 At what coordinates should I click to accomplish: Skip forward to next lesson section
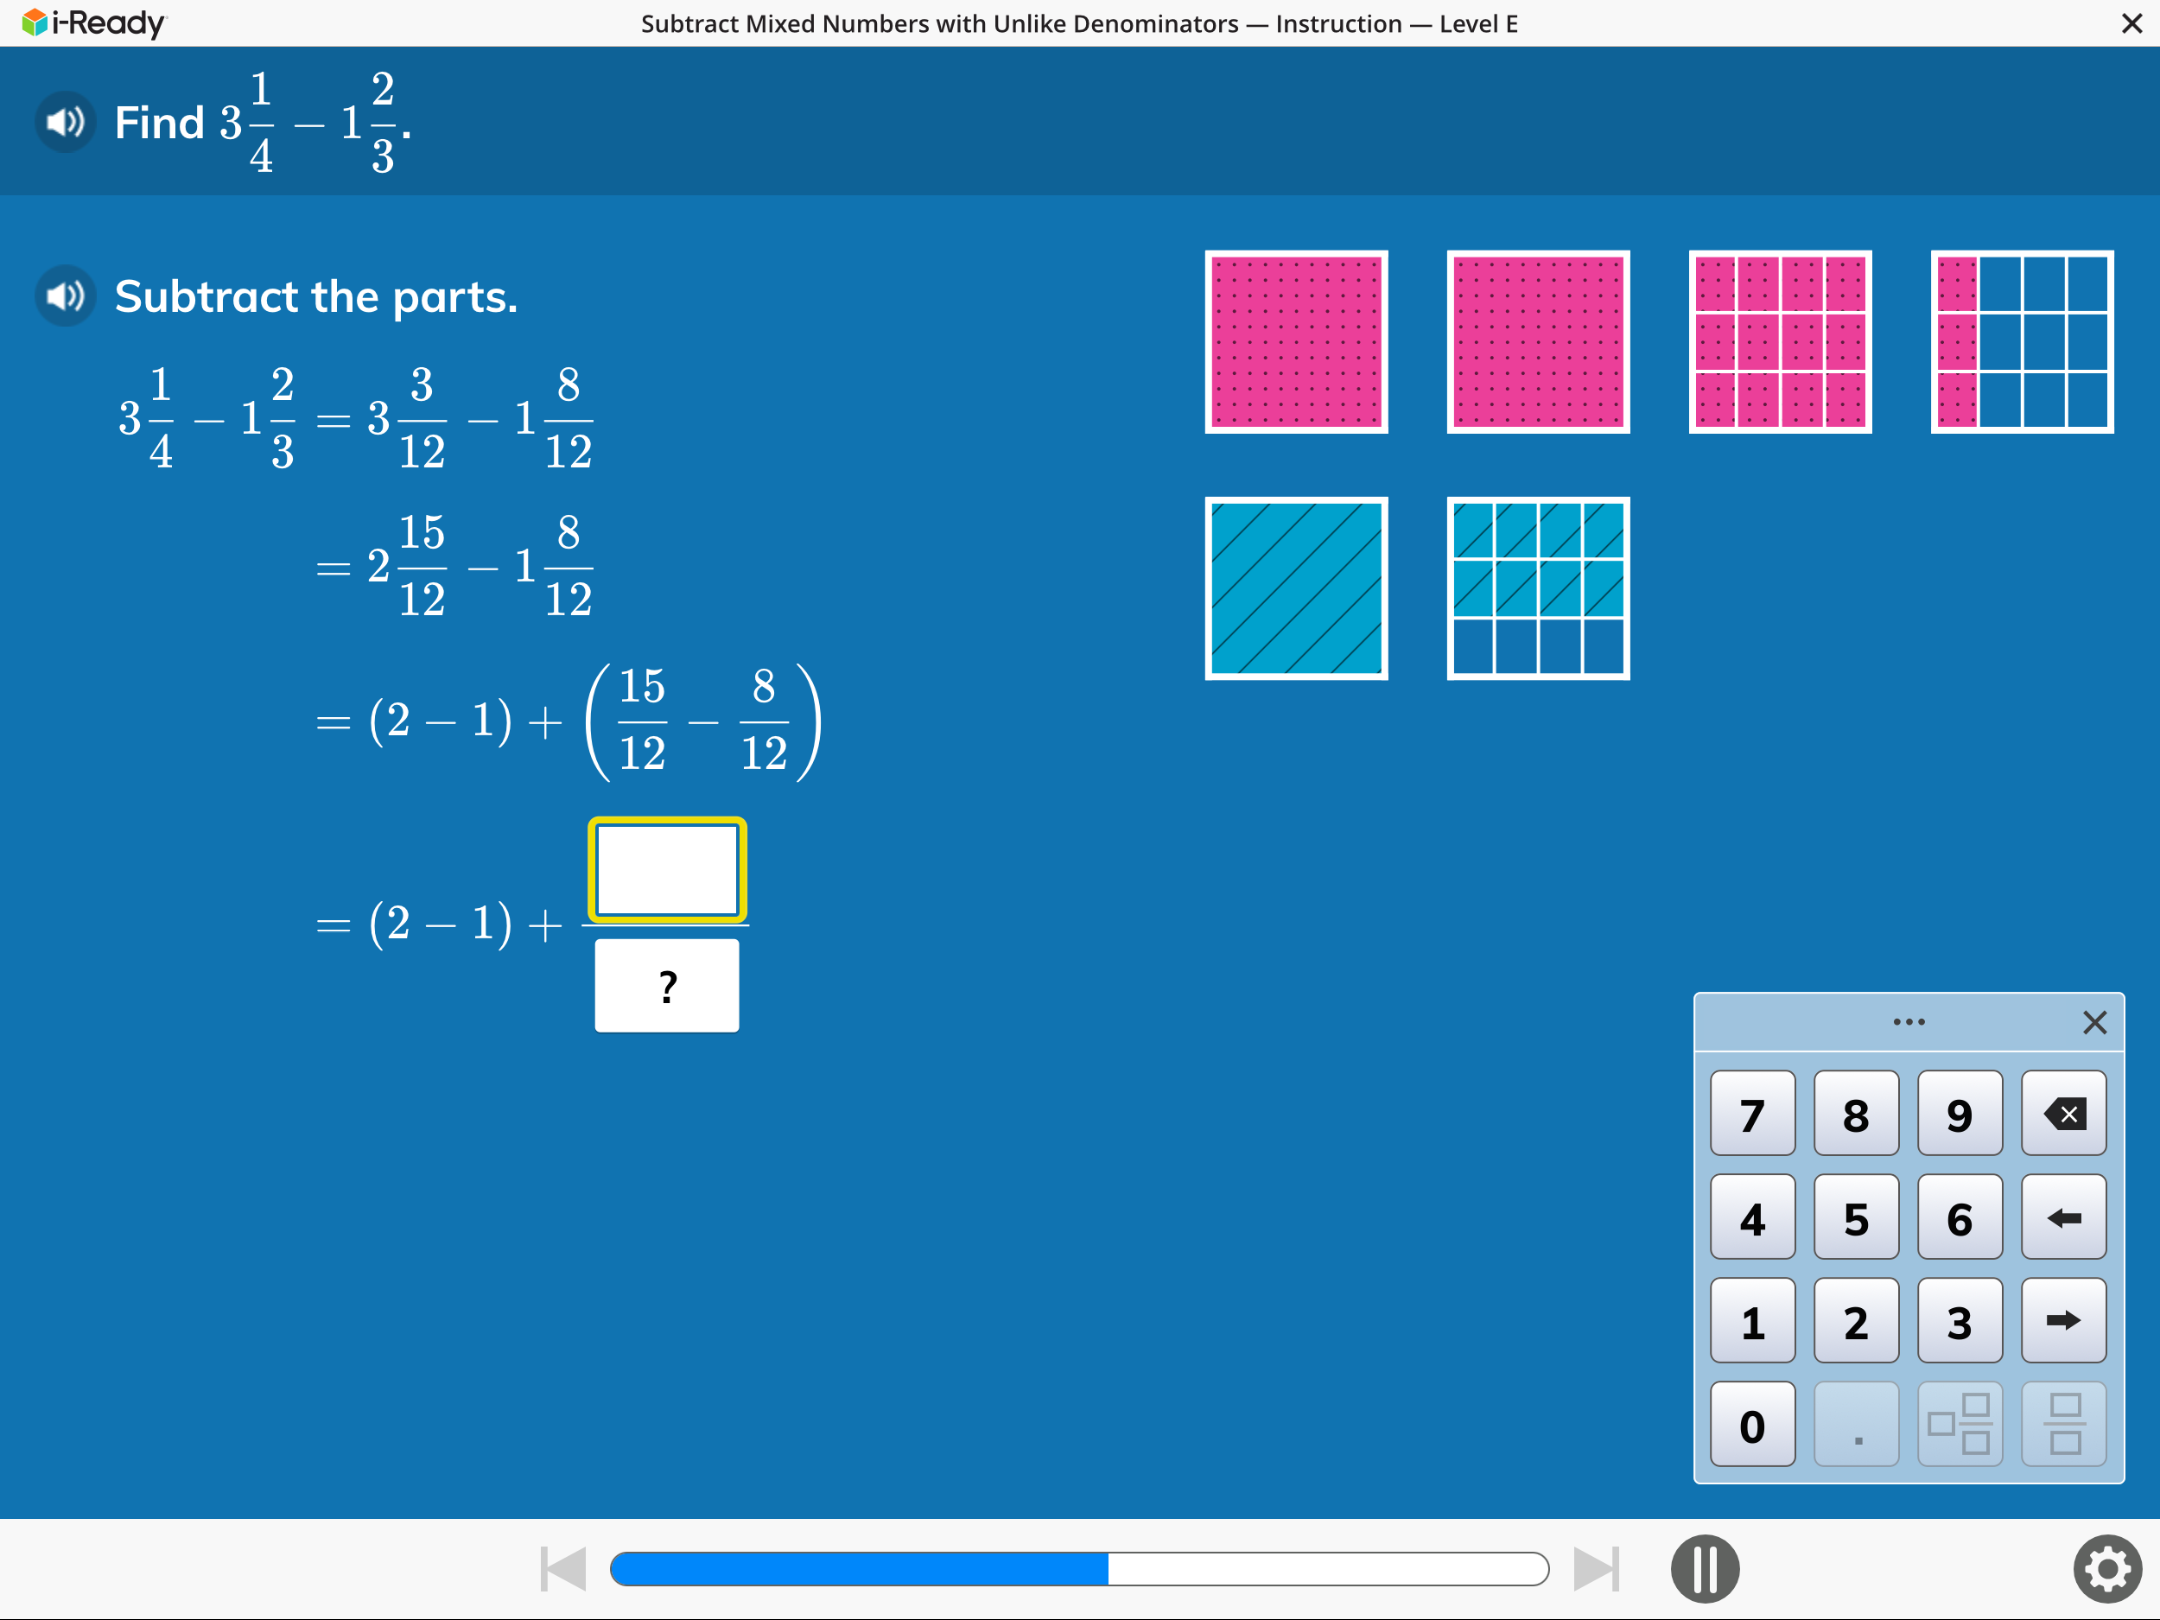tap(1596, 1568)
